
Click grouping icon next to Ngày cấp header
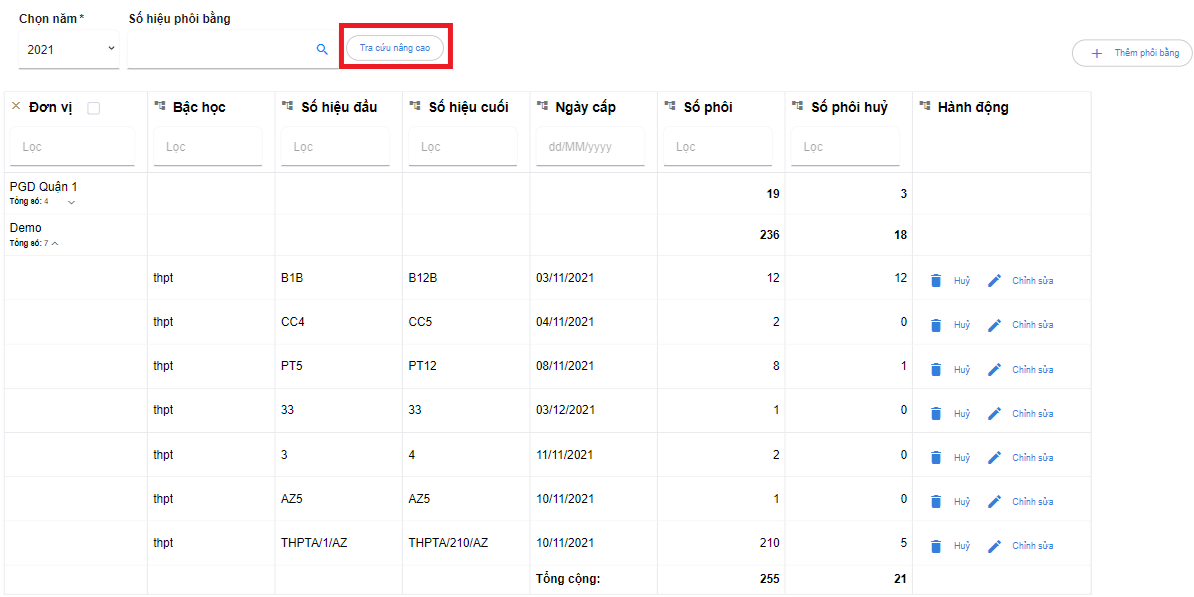click(543, 107)
